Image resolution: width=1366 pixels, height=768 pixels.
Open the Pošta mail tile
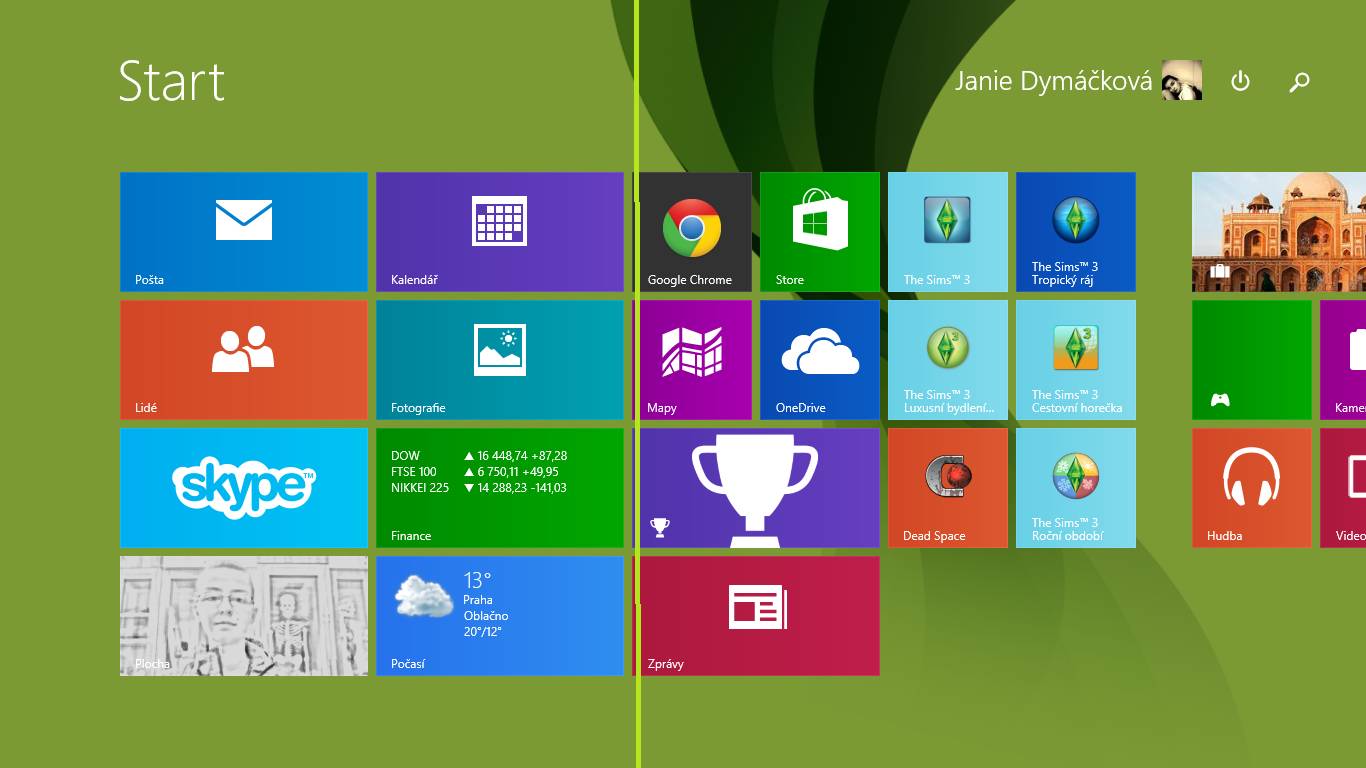coord(244,232)
